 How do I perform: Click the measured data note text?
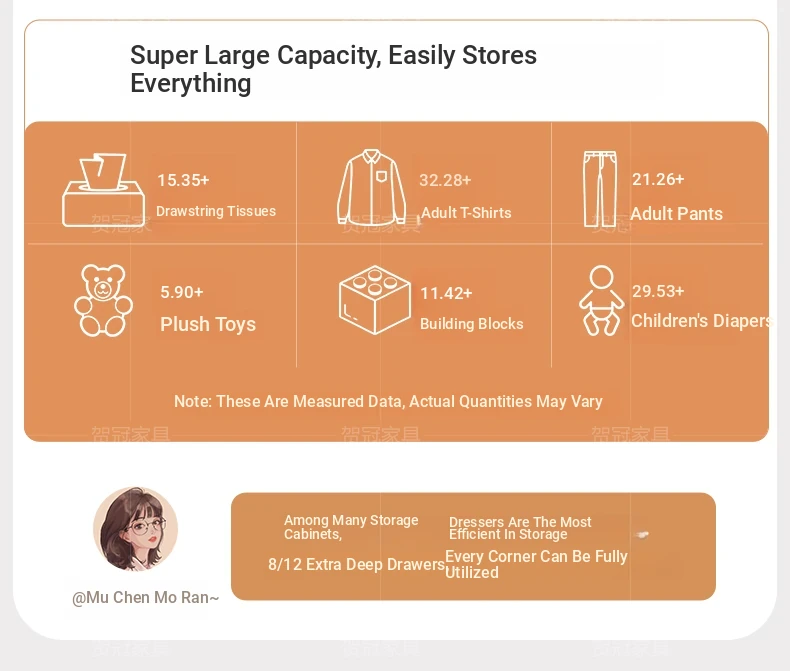click(388, 401)
